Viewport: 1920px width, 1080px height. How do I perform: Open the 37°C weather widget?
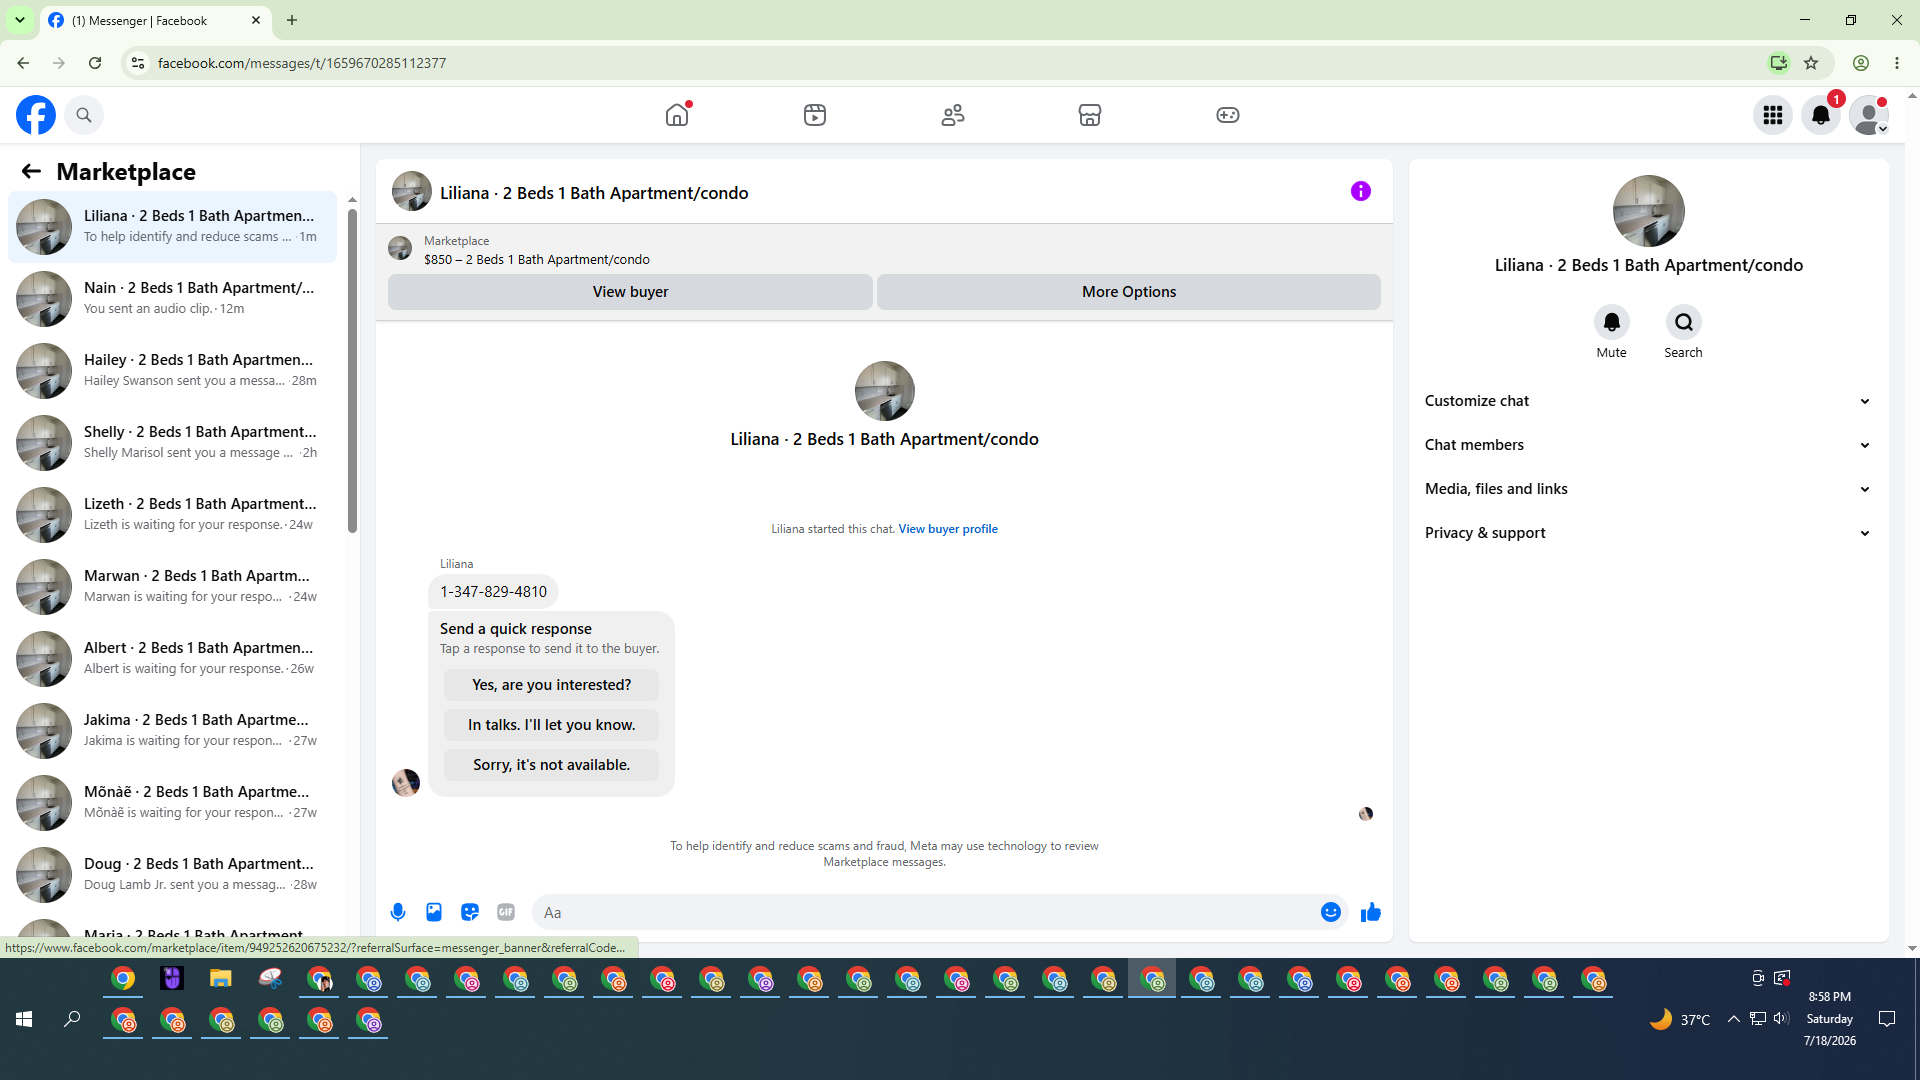coord(1680,1019)
